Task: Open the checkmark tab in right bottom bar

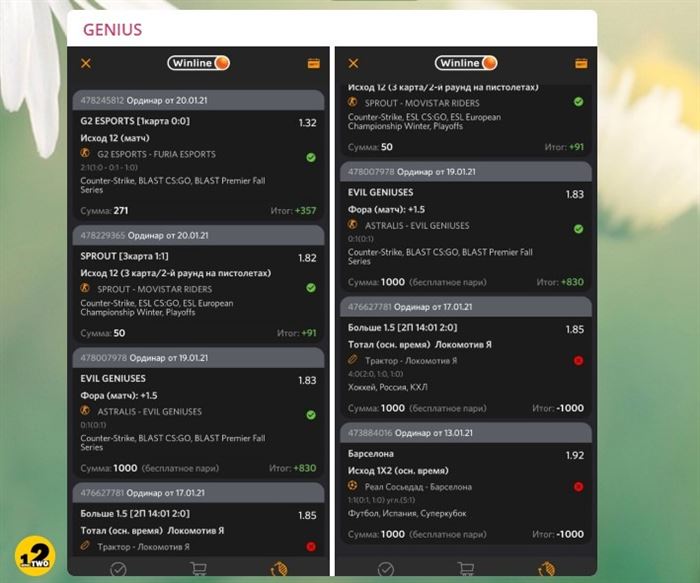Action: (x=386, y=569)
